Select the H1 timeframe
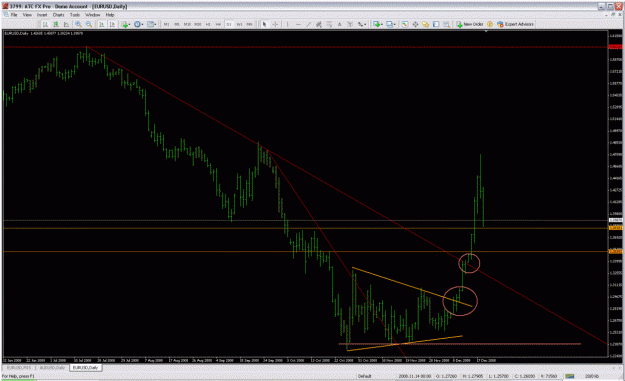 [208, 24]
